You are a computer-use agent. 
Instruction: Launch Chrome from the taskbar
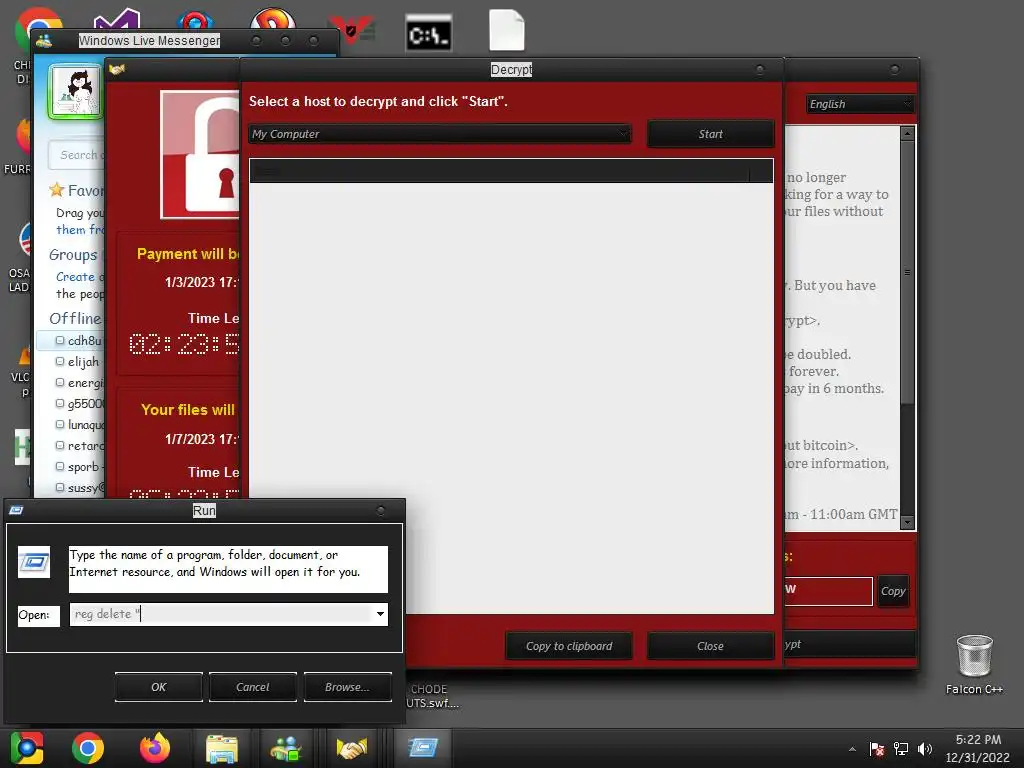(x=88, y=748)
